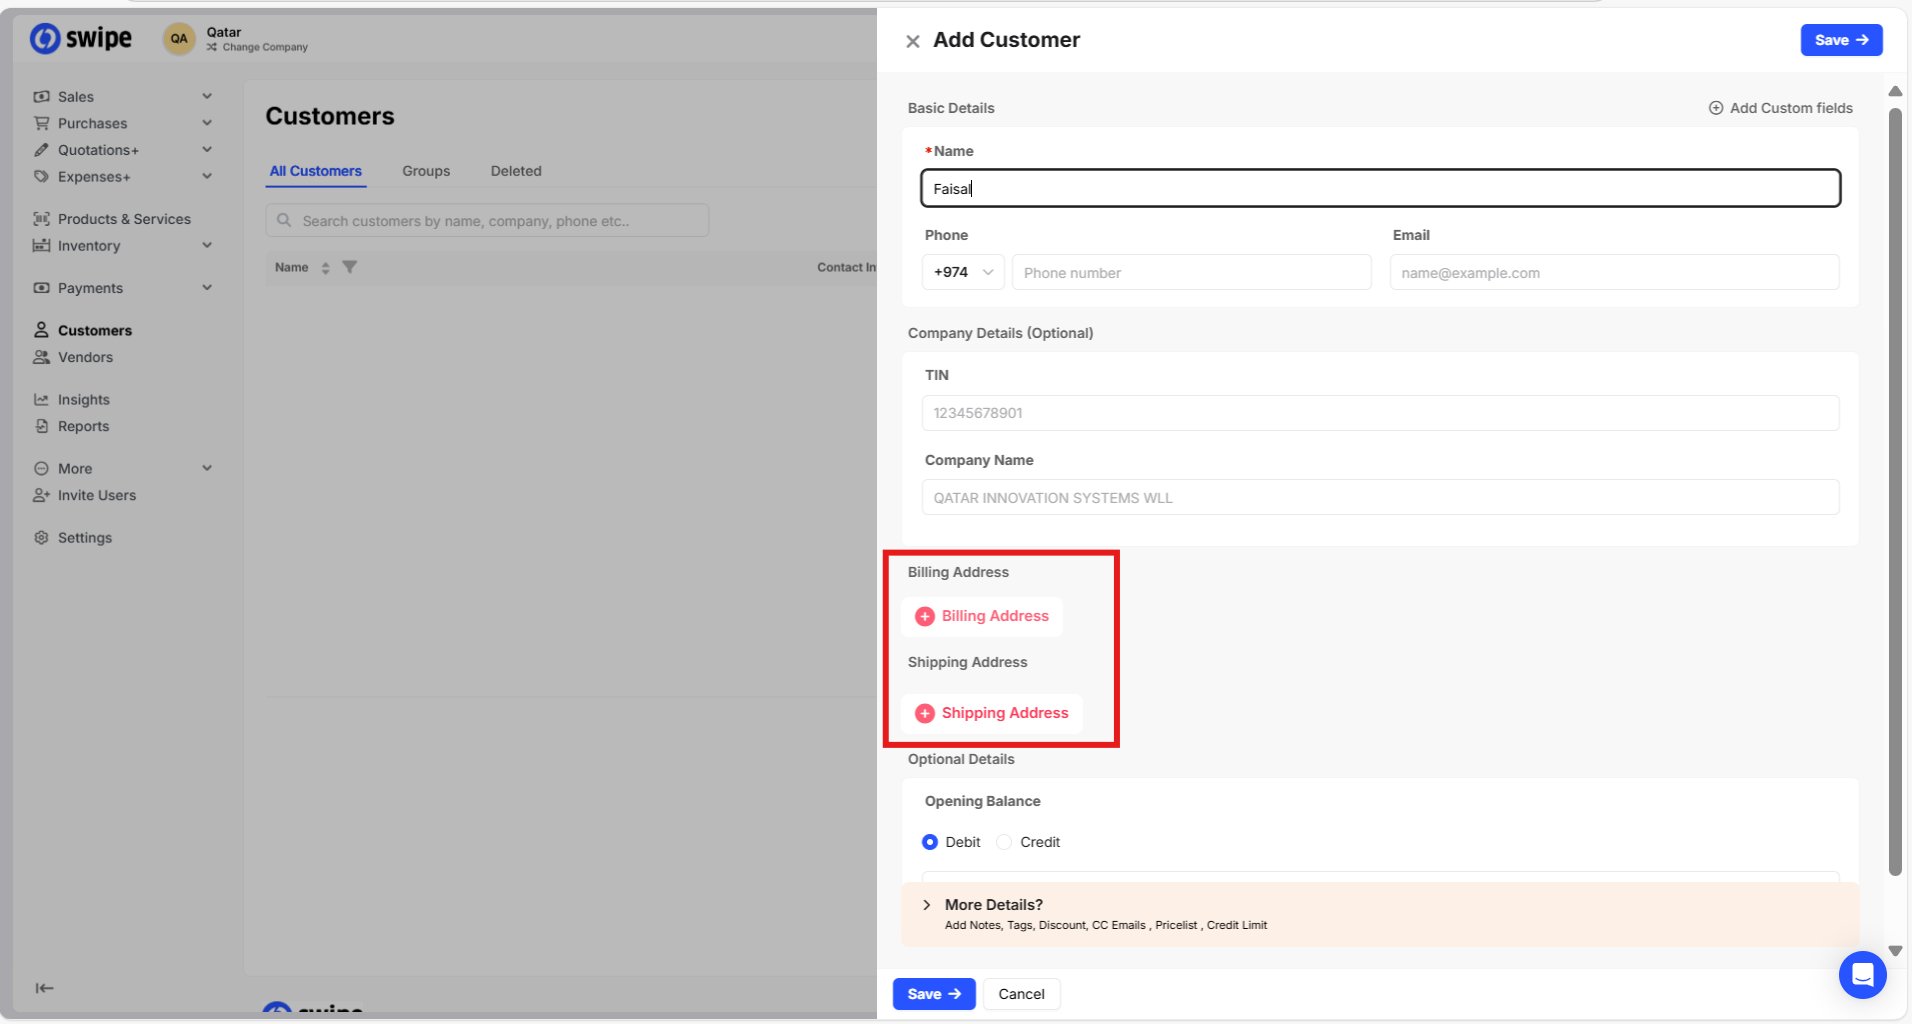
Task: Click the plus icon for Billing Address
Action: 925,616
